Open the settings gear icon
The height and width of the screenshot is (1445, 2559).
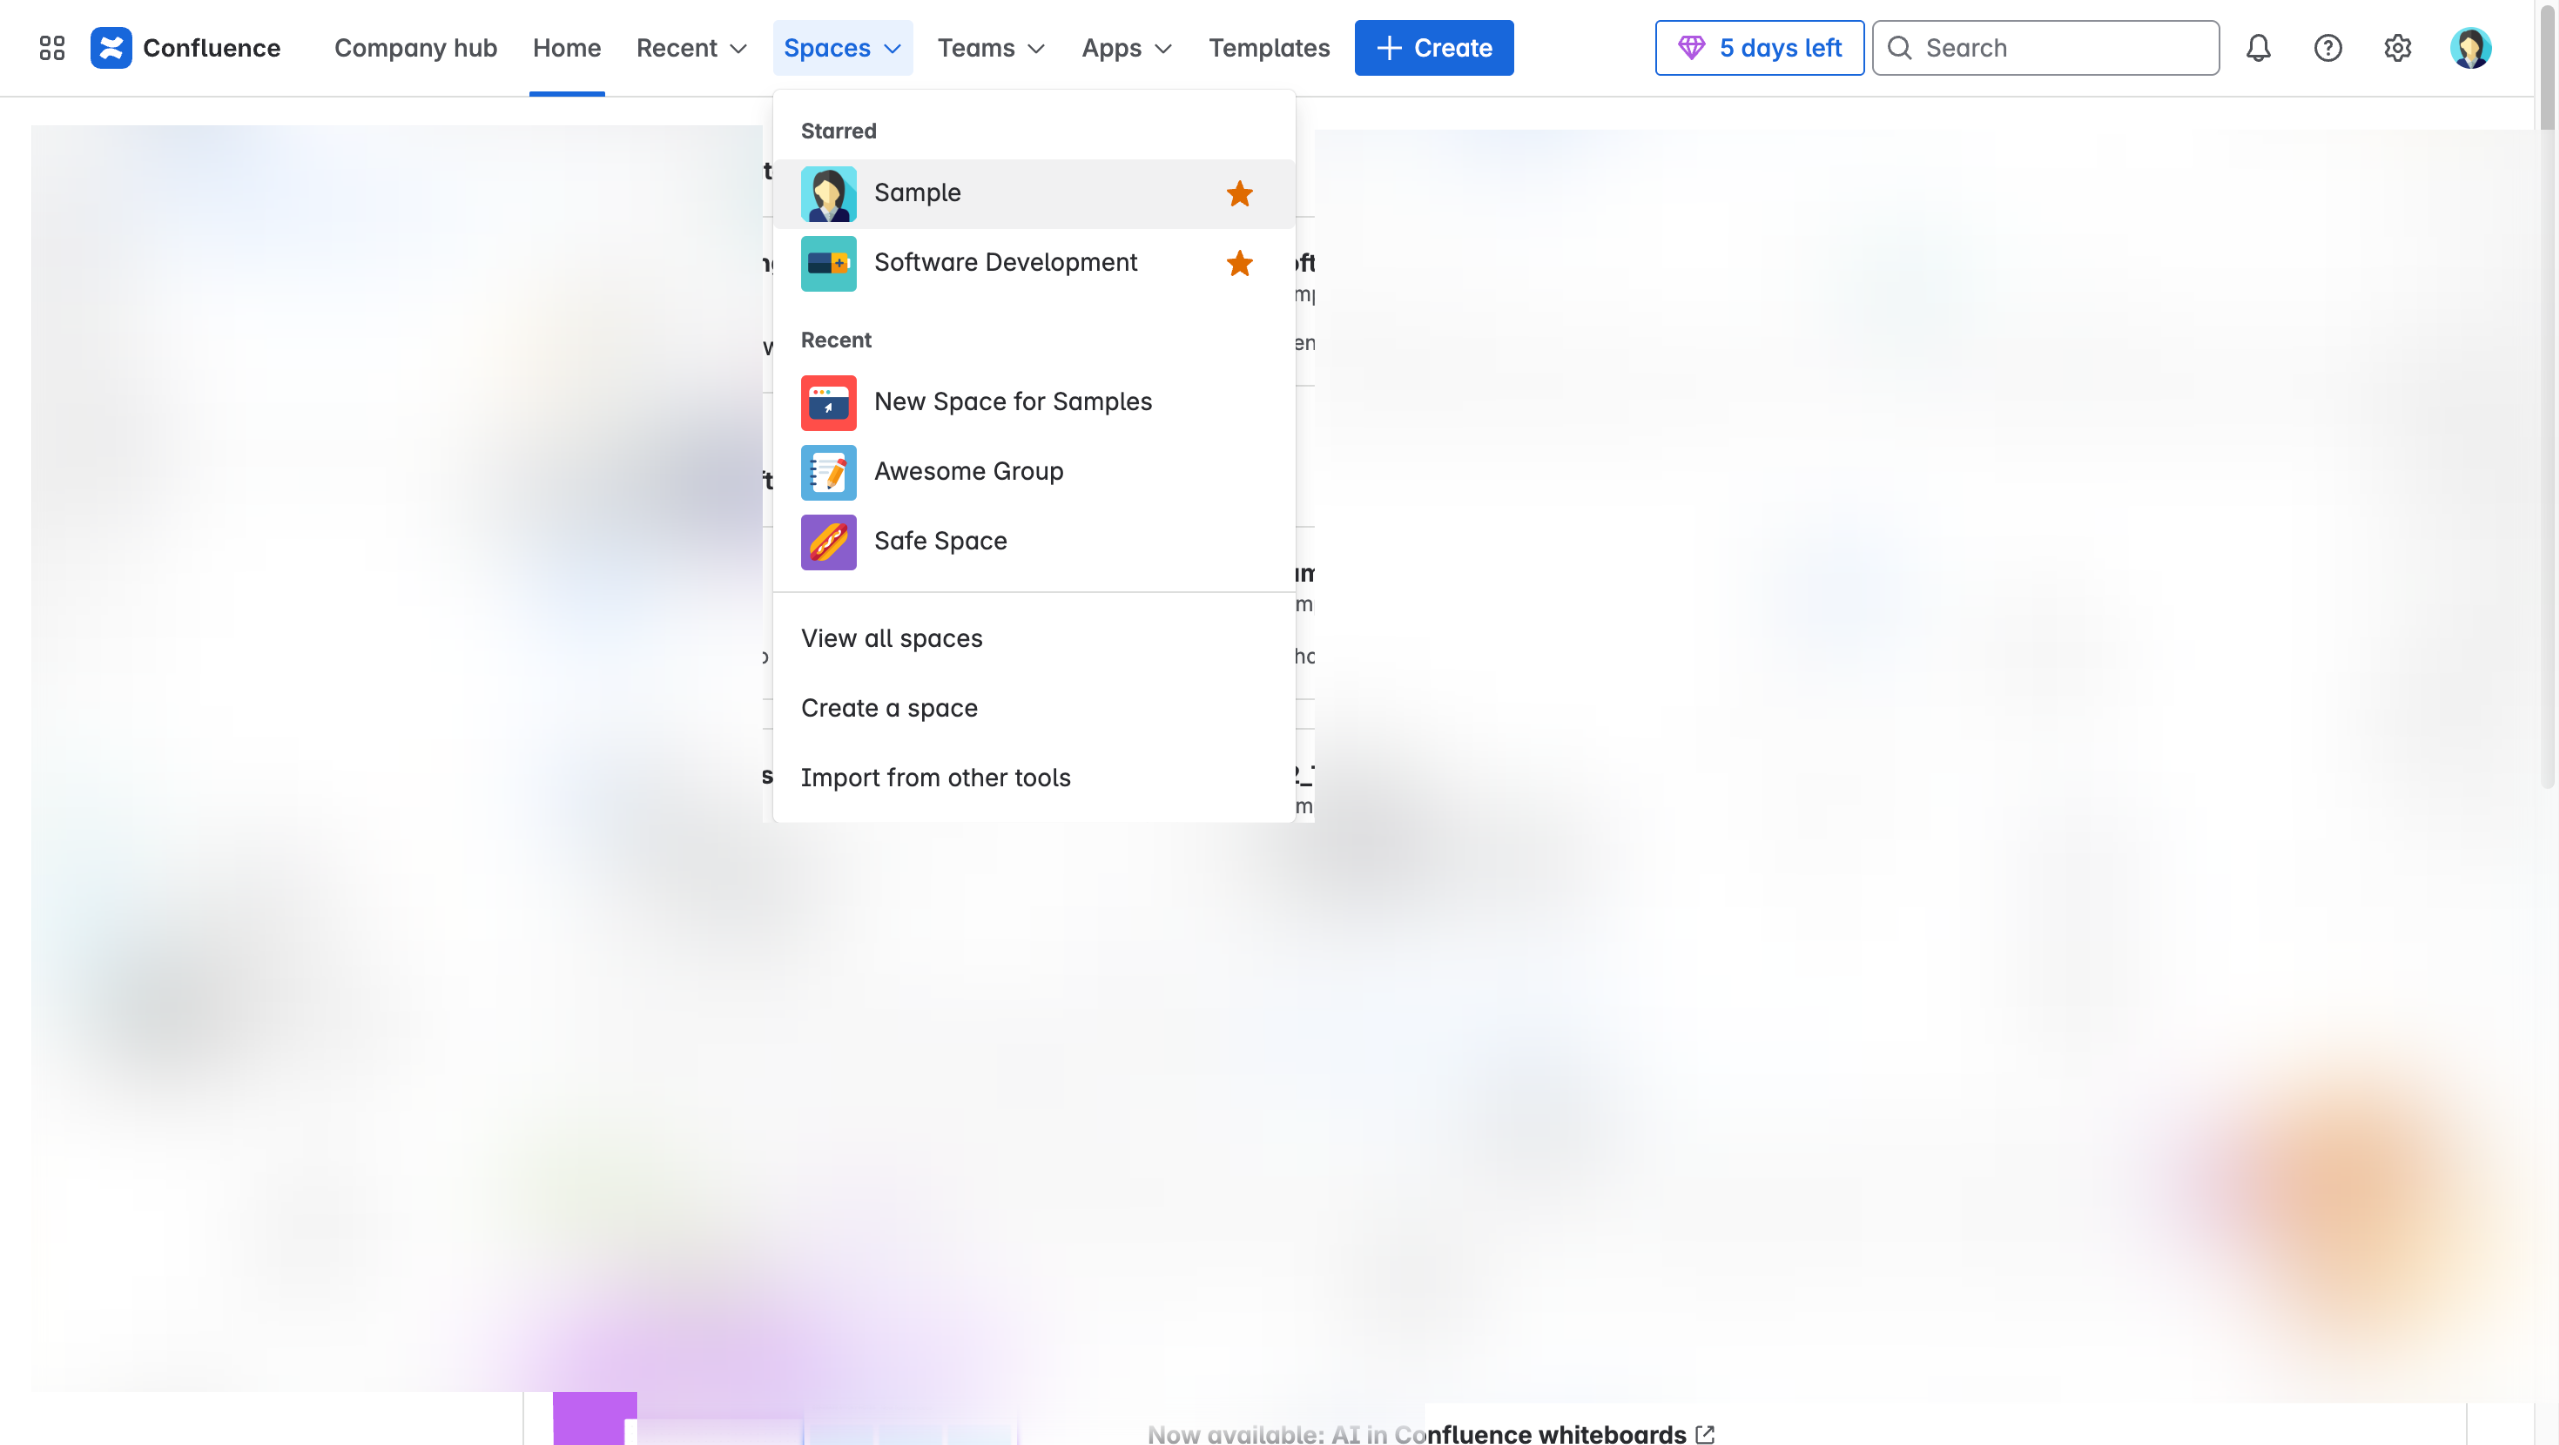point(2397,48)
